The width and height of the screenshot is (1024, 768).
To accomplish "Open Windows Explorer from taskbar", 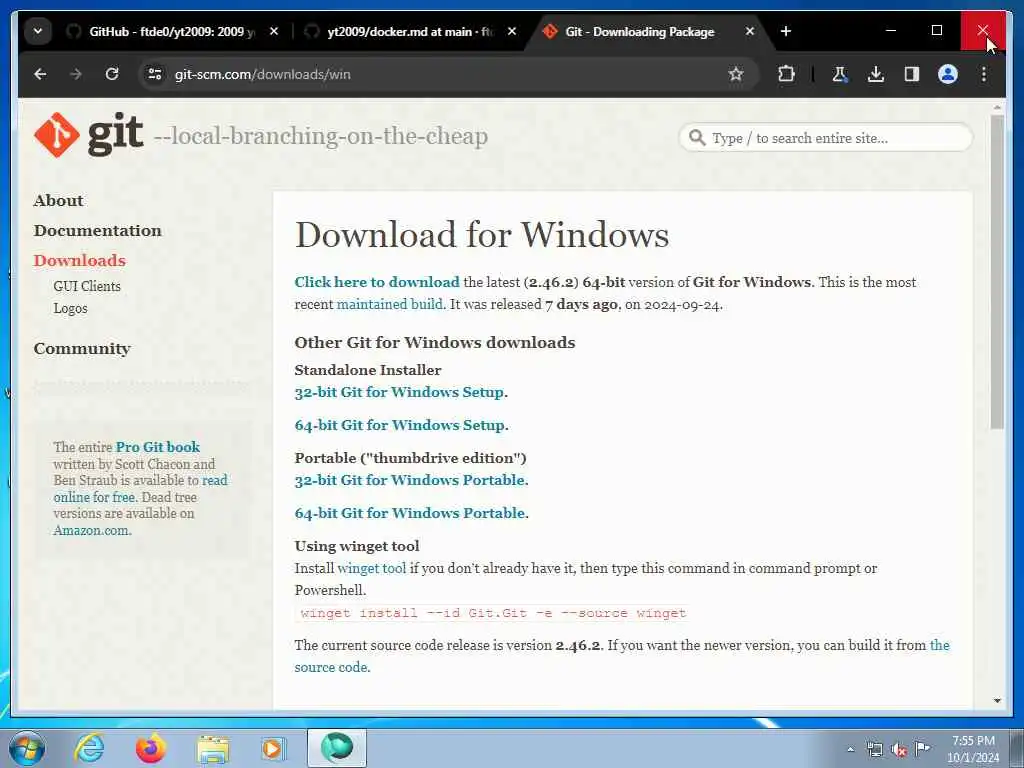I will 213,750.
